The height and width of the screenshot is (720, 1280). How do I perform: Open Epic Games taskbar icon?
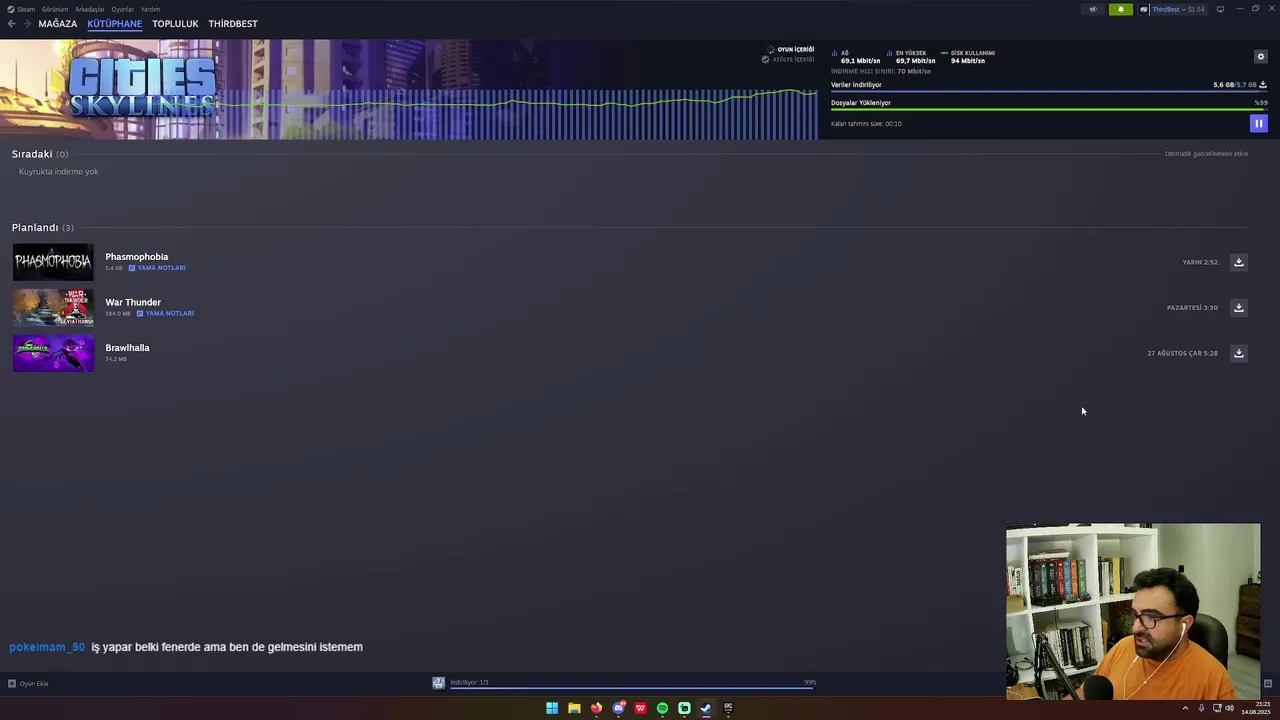[x=728, y=708]
